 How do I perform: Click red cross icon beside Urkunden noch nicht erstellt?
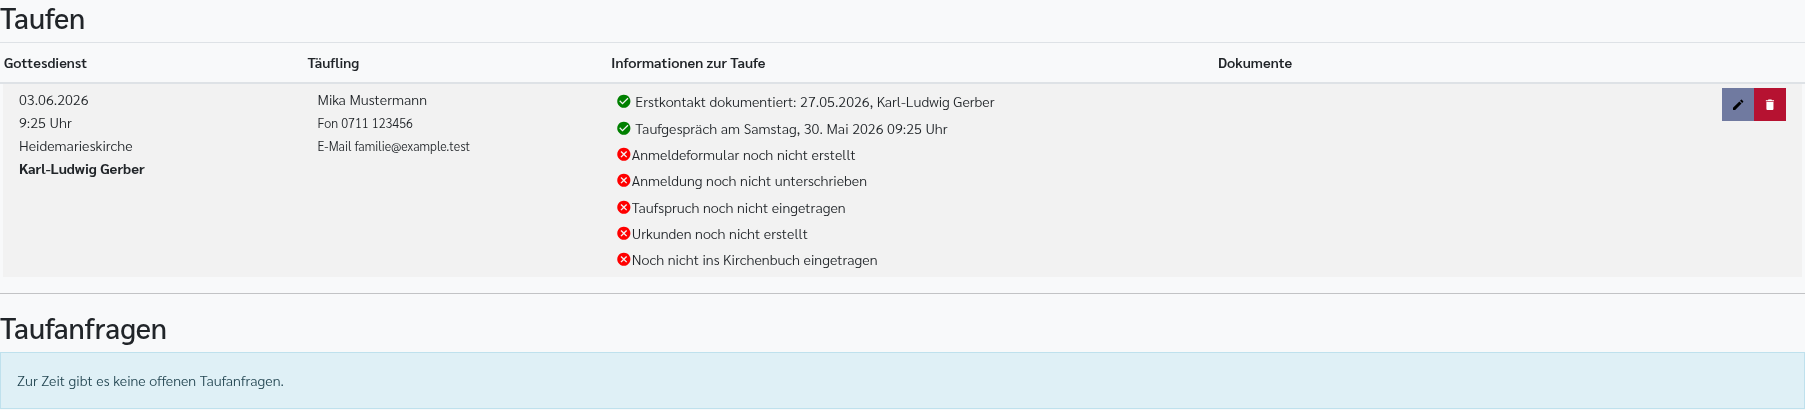[x=624, y=234]
